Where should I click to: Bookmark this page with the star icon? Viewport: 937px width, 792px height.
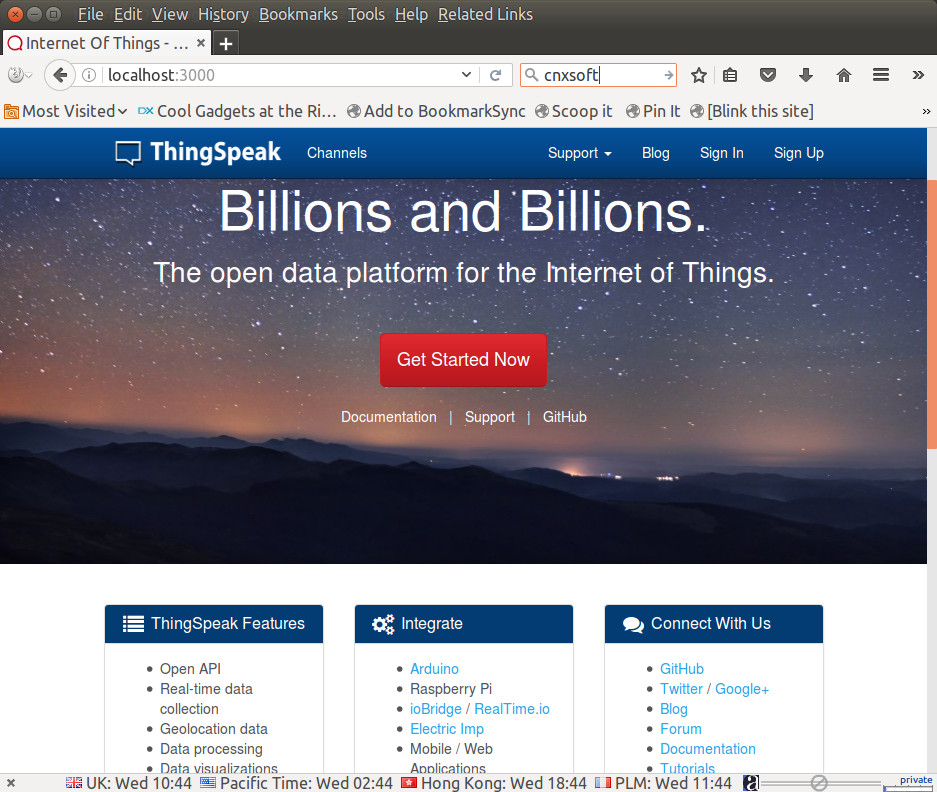pyautogui.click(x=699, y=75)
